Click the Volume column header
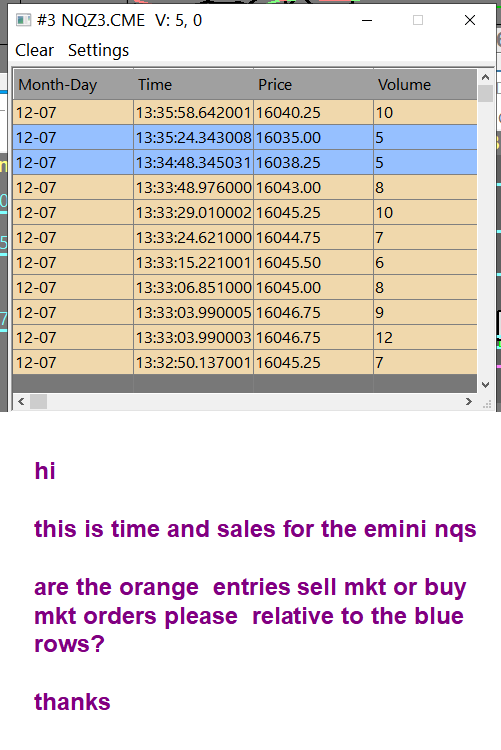The width and height of the screenshot is (501, 750). click(425, 85)
